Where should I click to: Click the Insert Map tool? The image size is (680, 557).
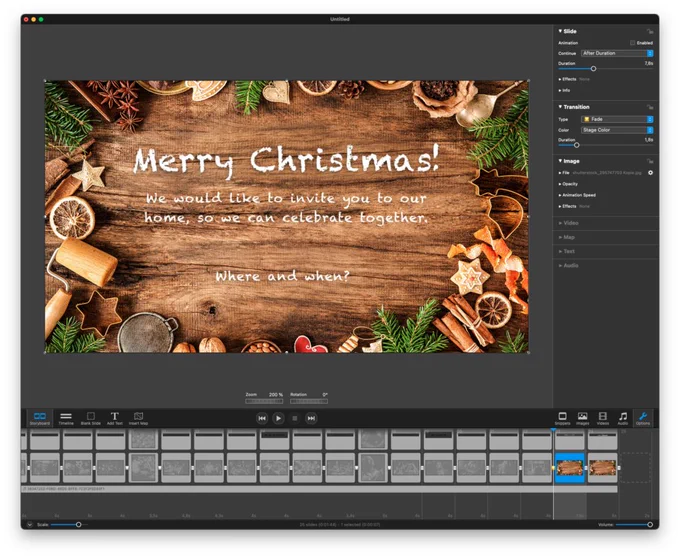[x=138, y=418]
